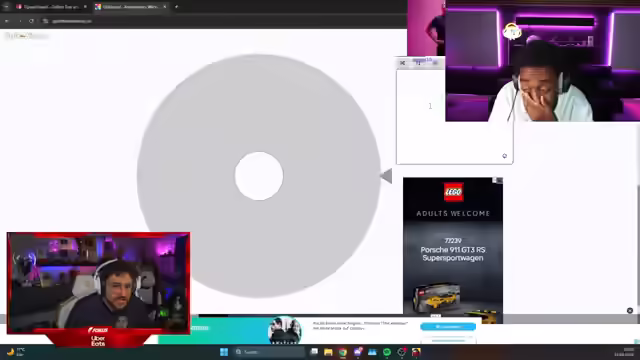Open the Windows Start menu
This screenshot has width=640, height=360.
224,352
